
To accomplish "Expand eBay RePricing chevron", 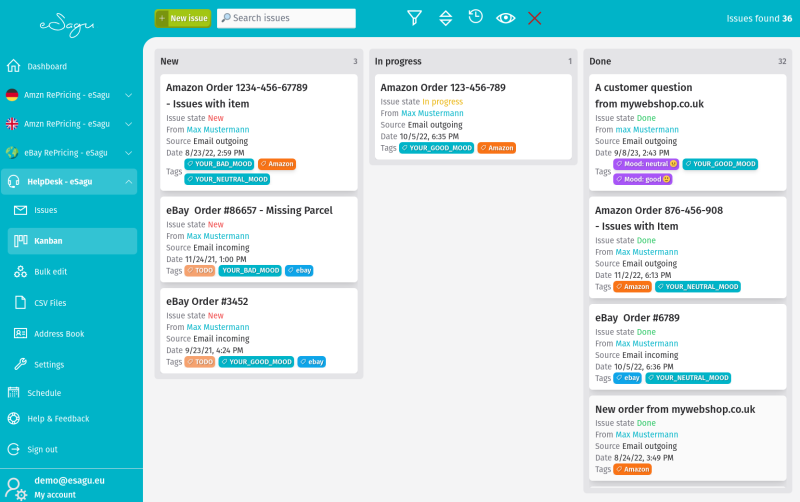I will (129, 153).
